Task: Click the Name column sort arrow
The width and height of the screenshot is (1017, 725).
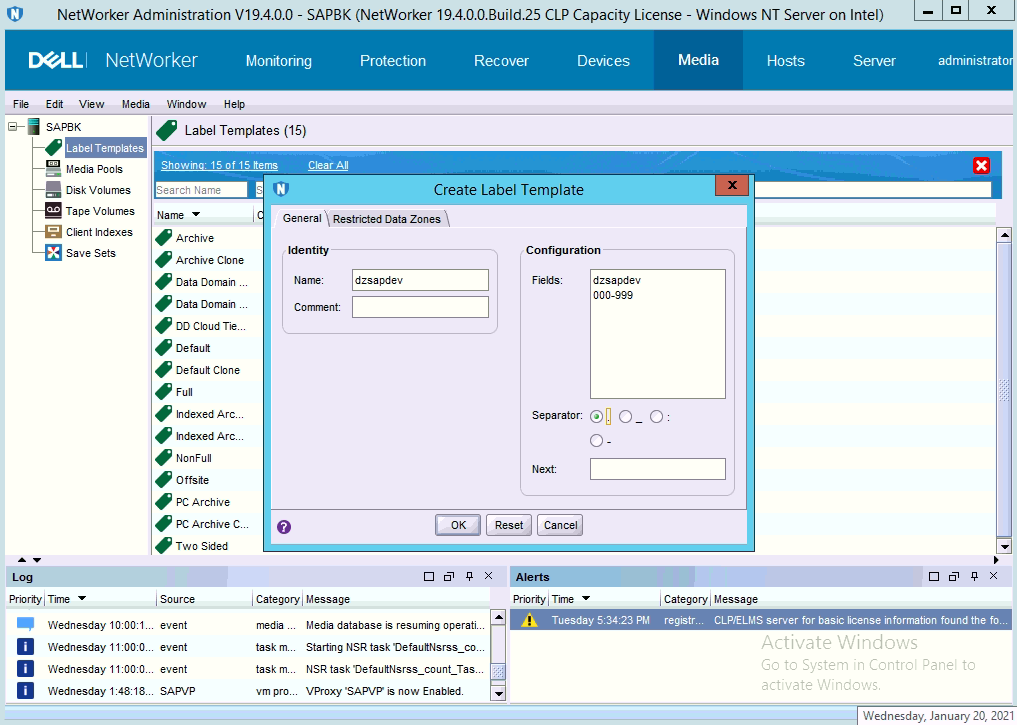Action: 196,215
